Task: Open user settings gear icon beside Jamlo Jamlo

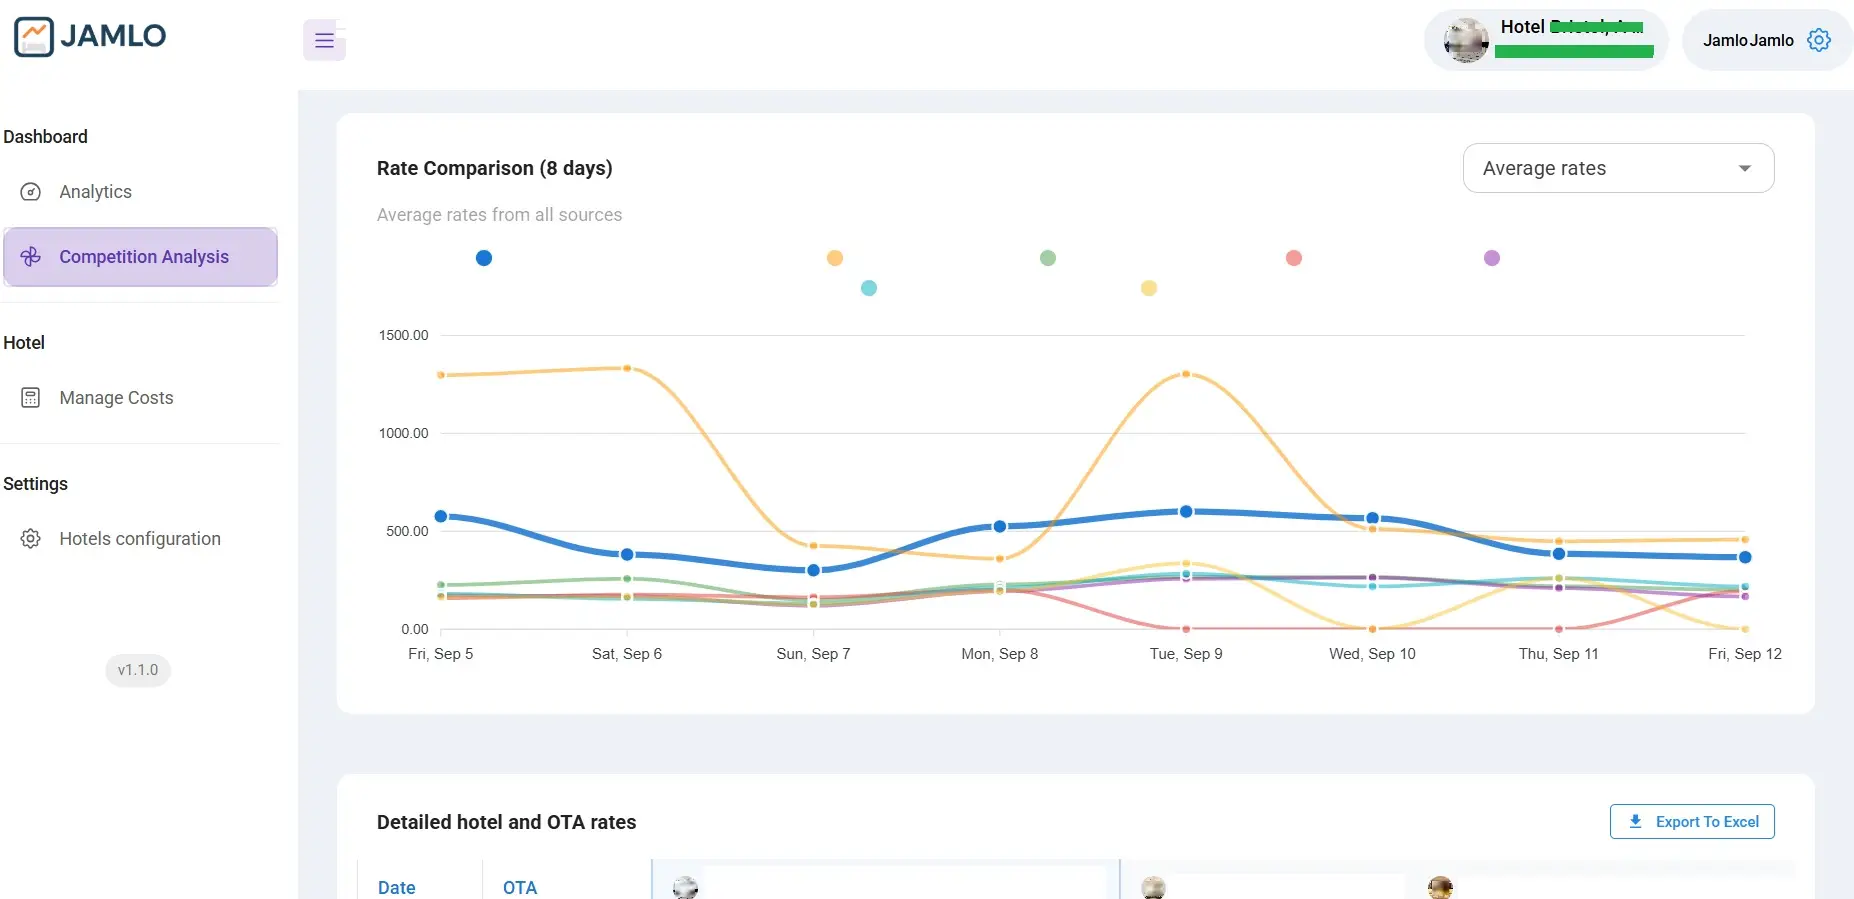Action: click(x=1819, y=40)
